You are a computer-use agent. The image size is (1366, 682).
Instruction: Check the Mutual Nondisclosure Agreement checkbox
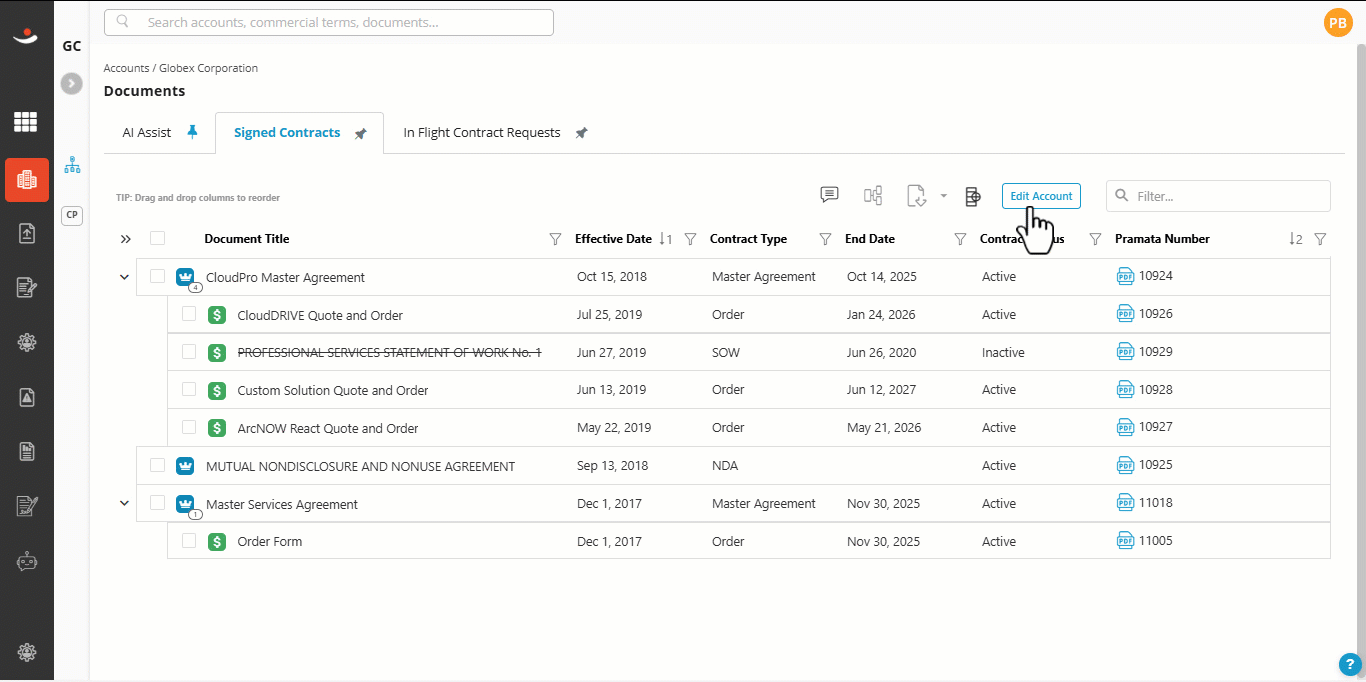pyautogui.click(x=157, y=465)
